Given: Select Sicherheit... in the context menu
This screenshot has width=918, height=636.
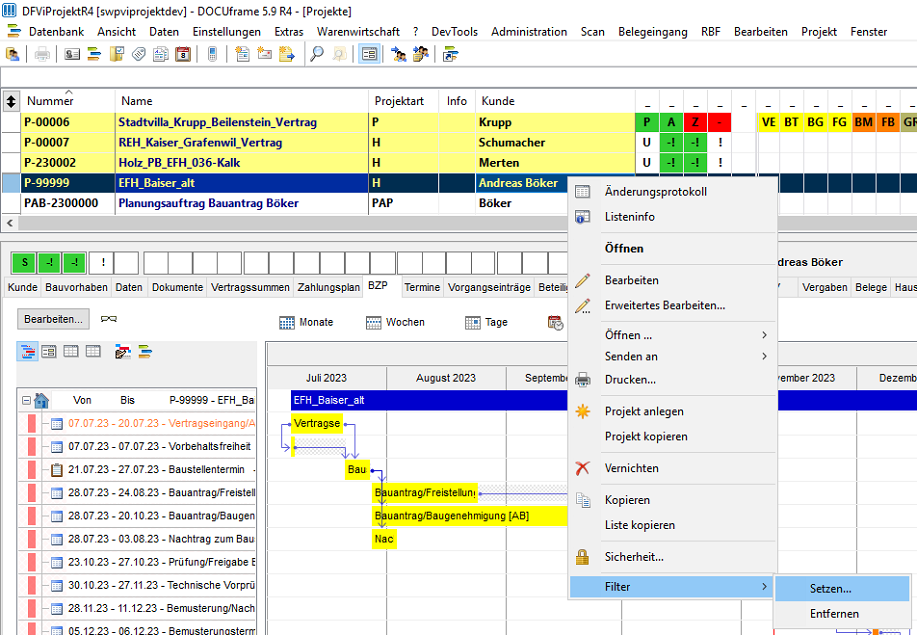Looking at the screenshot, I should click(672, 557).
